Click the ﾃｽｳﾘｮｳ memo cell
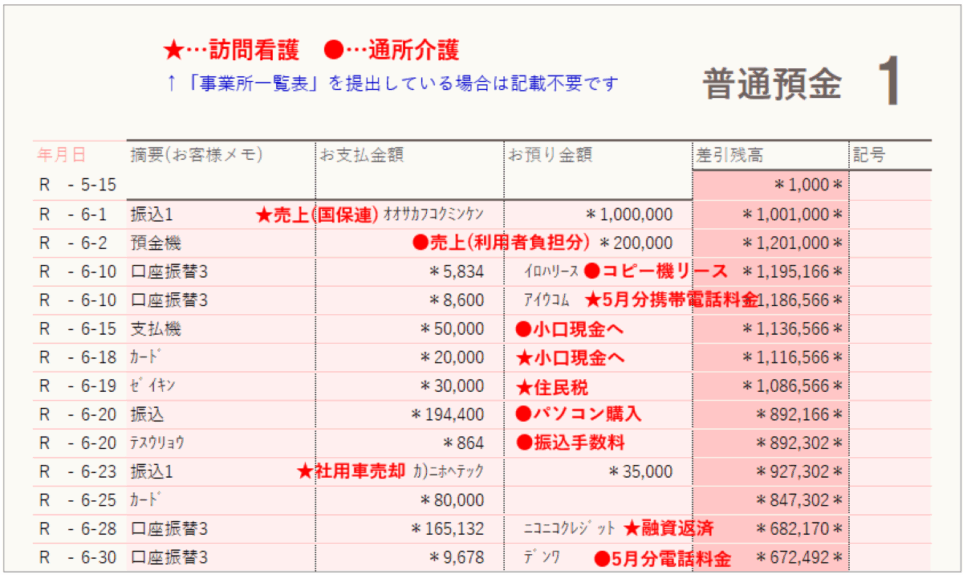Screen dimensions: 963x575 pyautogui.click(x=157, y=443)
